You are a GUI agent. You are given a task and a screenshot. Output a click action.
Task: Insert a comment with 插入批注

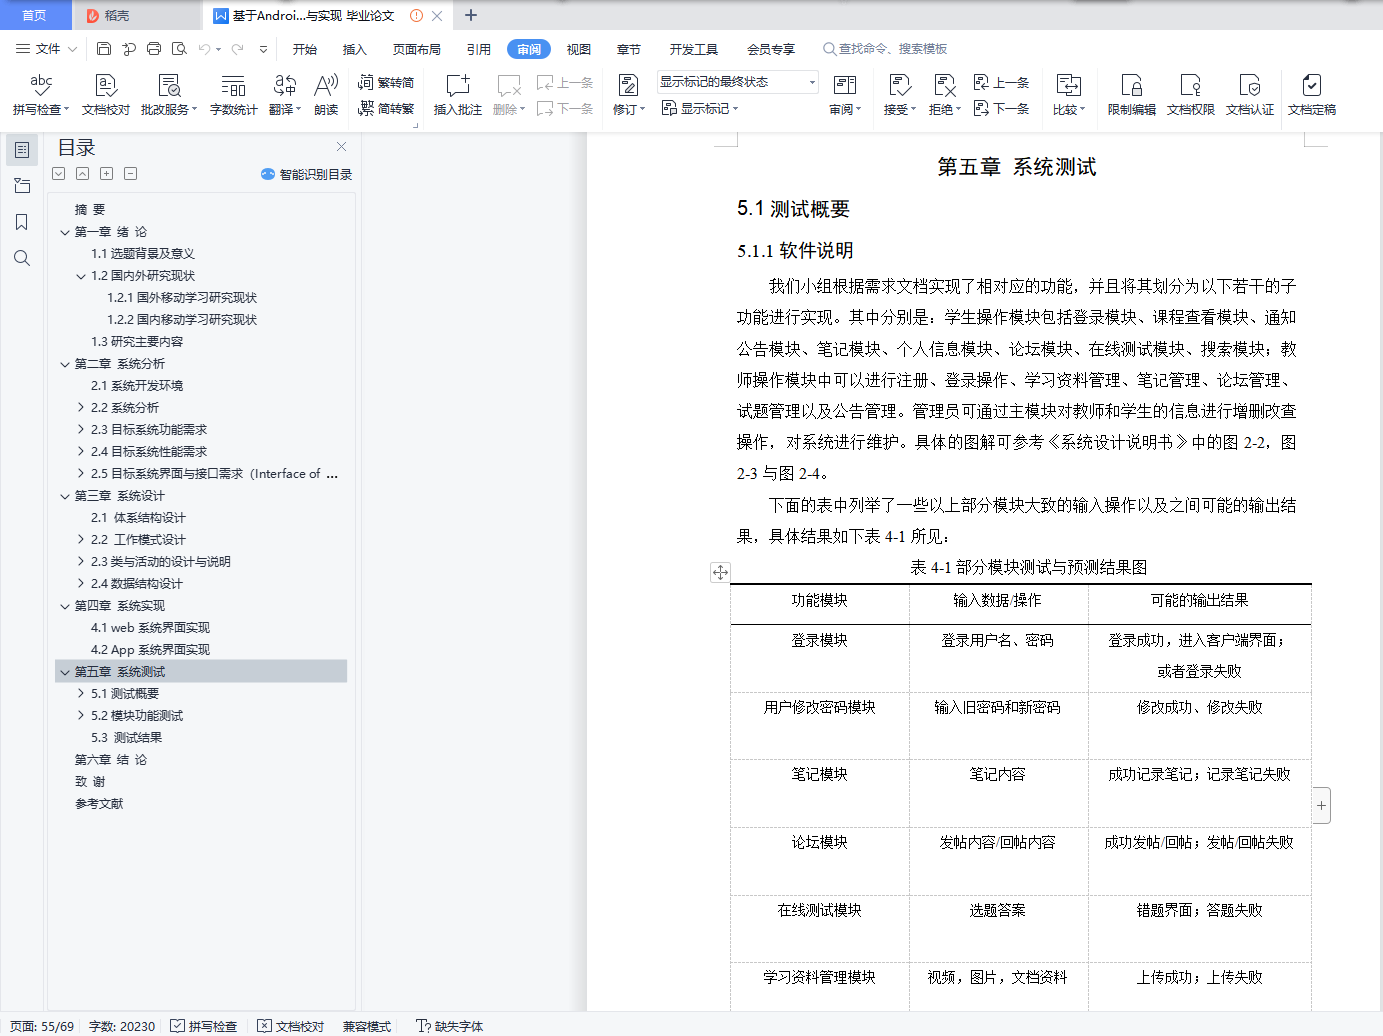[457, 95]
